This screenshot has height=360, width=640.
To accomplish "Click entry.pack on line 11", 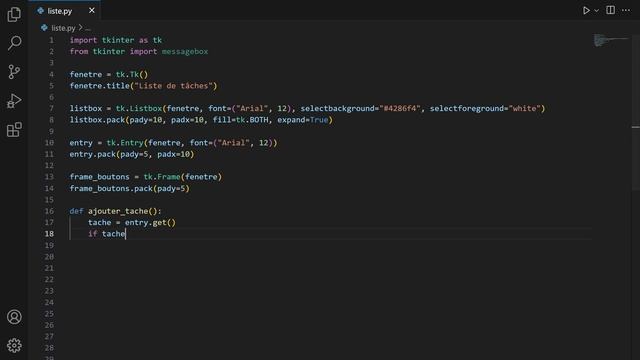I will click(x=93, y=154).
